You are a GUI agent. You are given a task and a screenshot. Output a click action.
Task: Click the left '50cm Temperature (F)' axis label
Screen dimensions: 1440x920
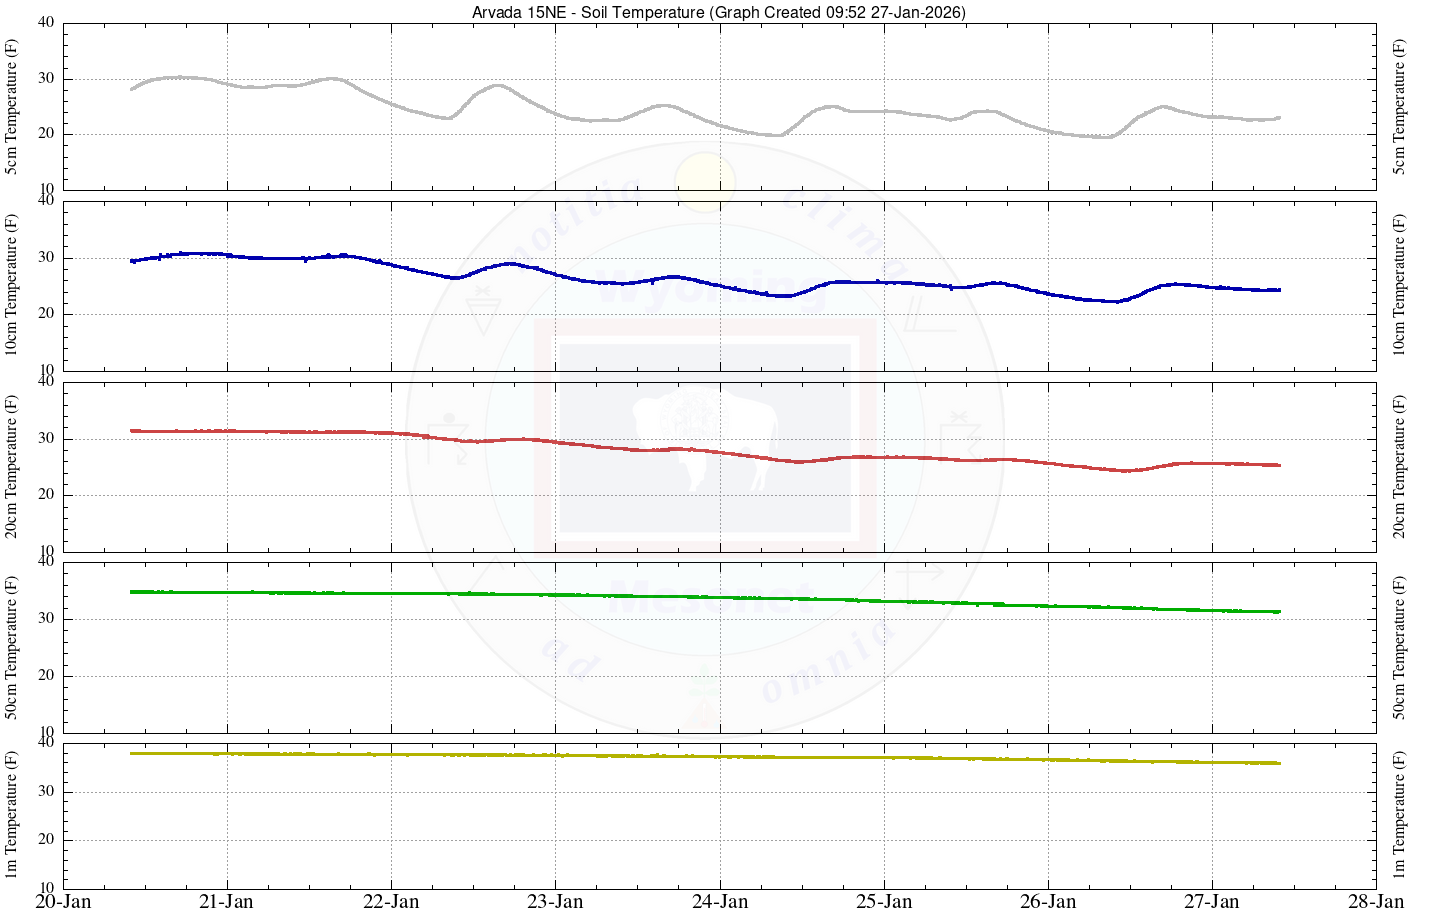12,647
